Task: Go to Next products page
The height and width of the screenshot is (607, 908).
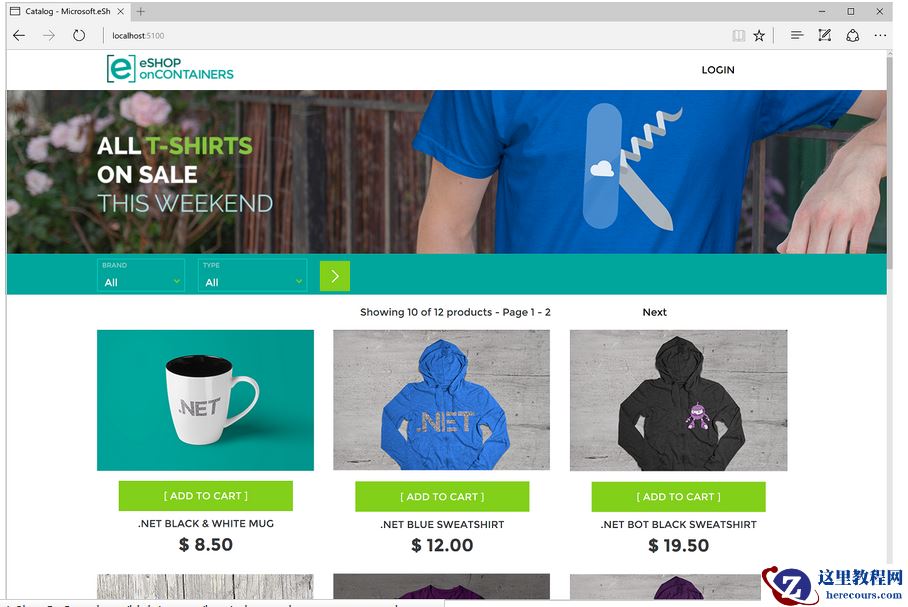Action: click(654, 312)
